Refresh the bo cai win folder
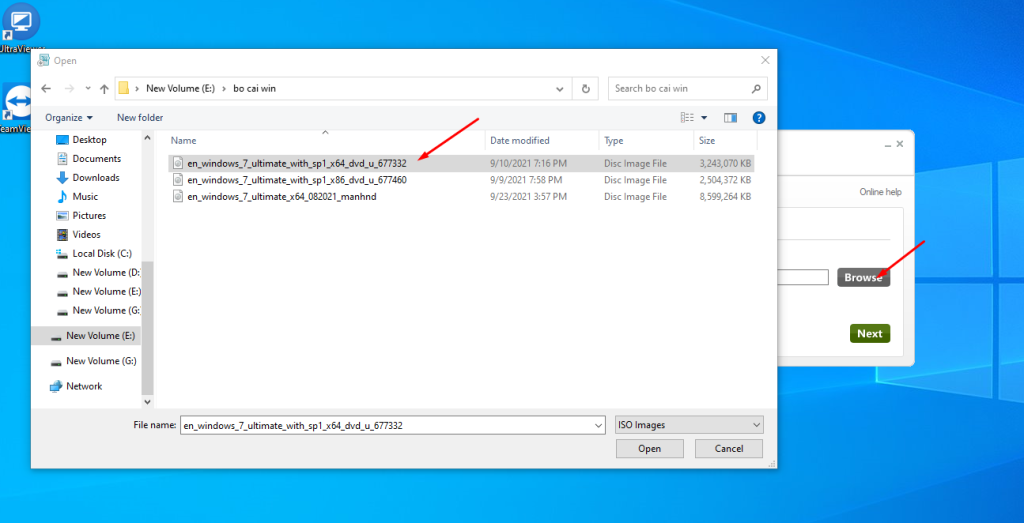 [x=586, y=88]
